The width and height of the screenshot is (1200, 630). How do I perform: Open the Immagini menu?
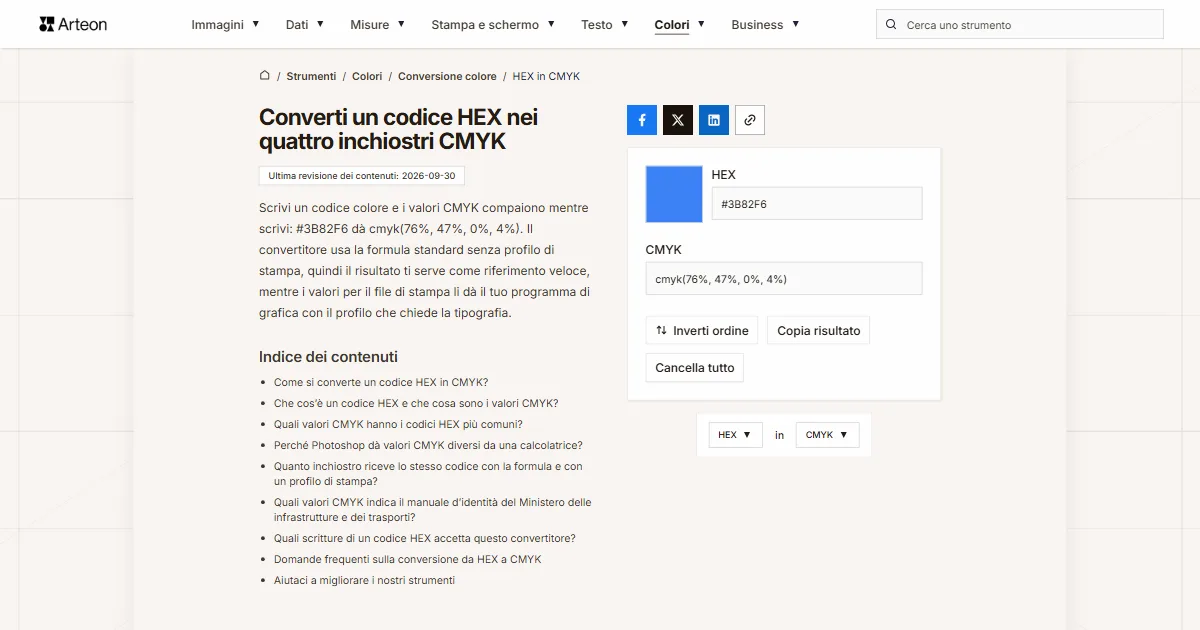225,24
